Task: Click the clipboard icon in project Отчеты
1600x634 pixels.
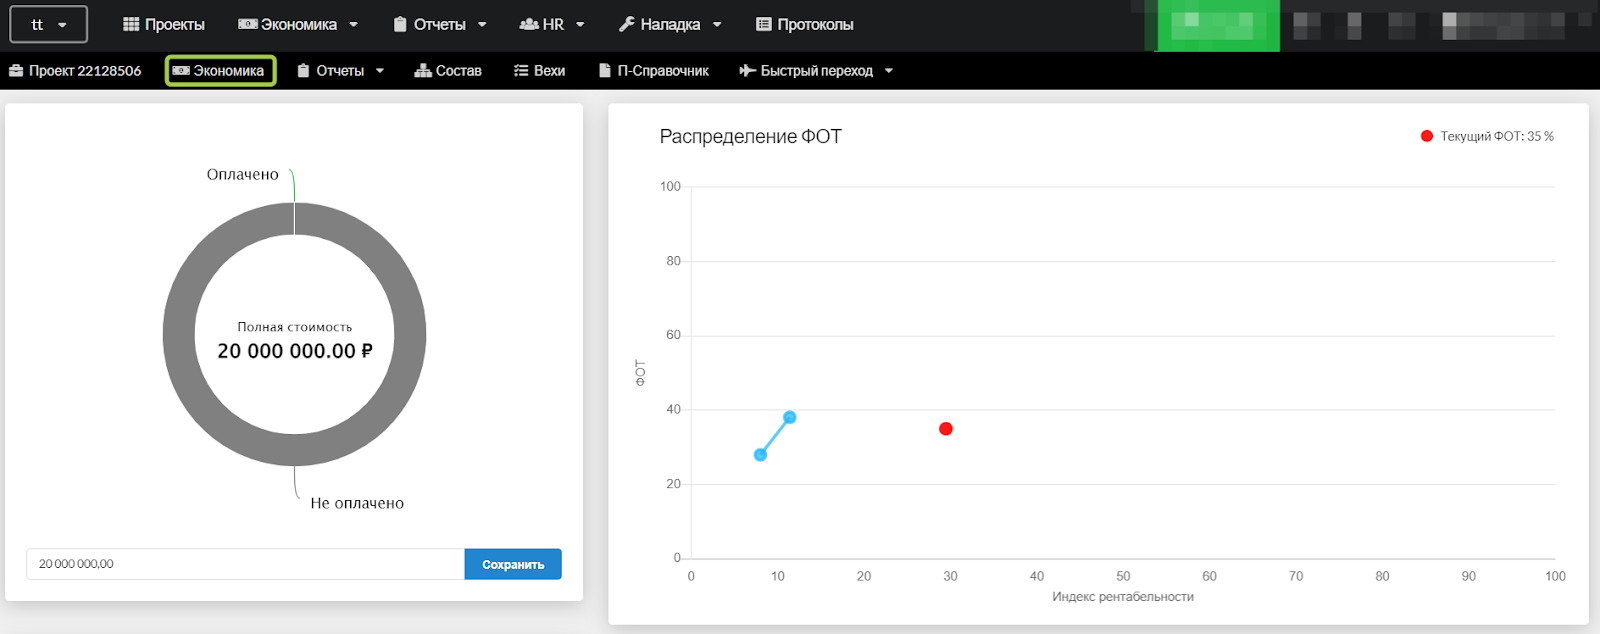Action: [x=303, y=71]
